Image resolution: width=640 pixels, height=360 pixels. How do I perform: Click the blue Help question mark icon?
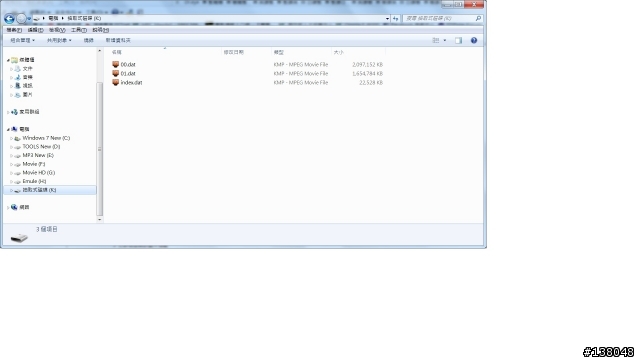pyautogui.click(x=473, y=40)
